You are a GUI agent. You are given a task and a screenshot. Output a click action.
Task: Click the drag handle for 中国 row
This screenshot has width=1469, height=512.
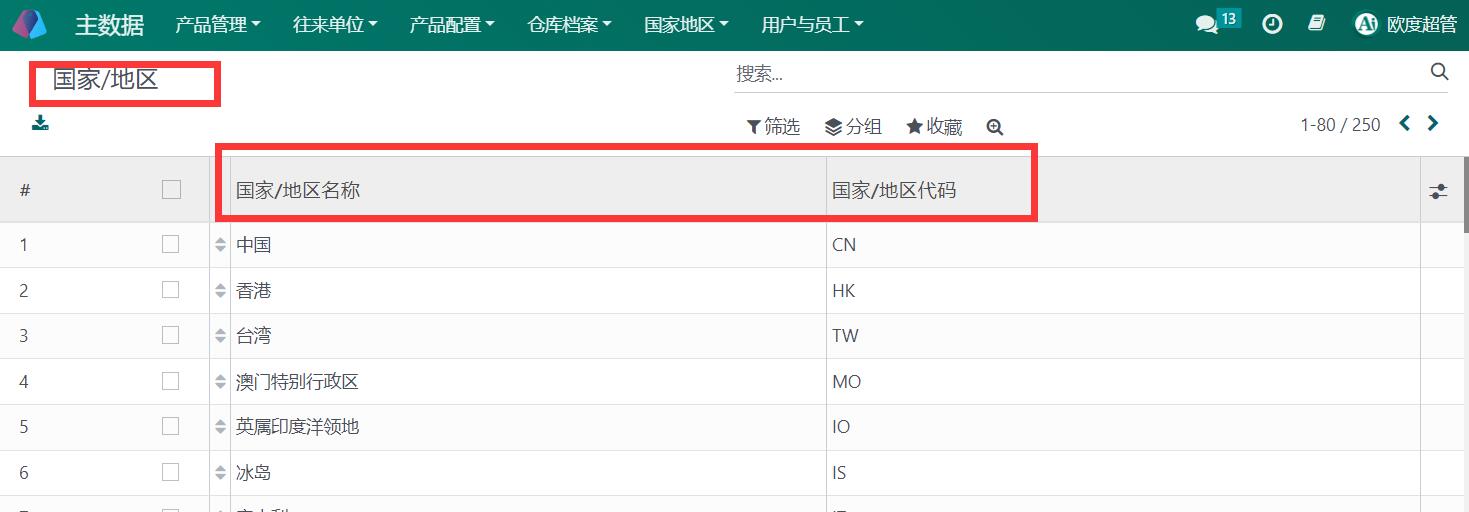click(x=221, y=245)
